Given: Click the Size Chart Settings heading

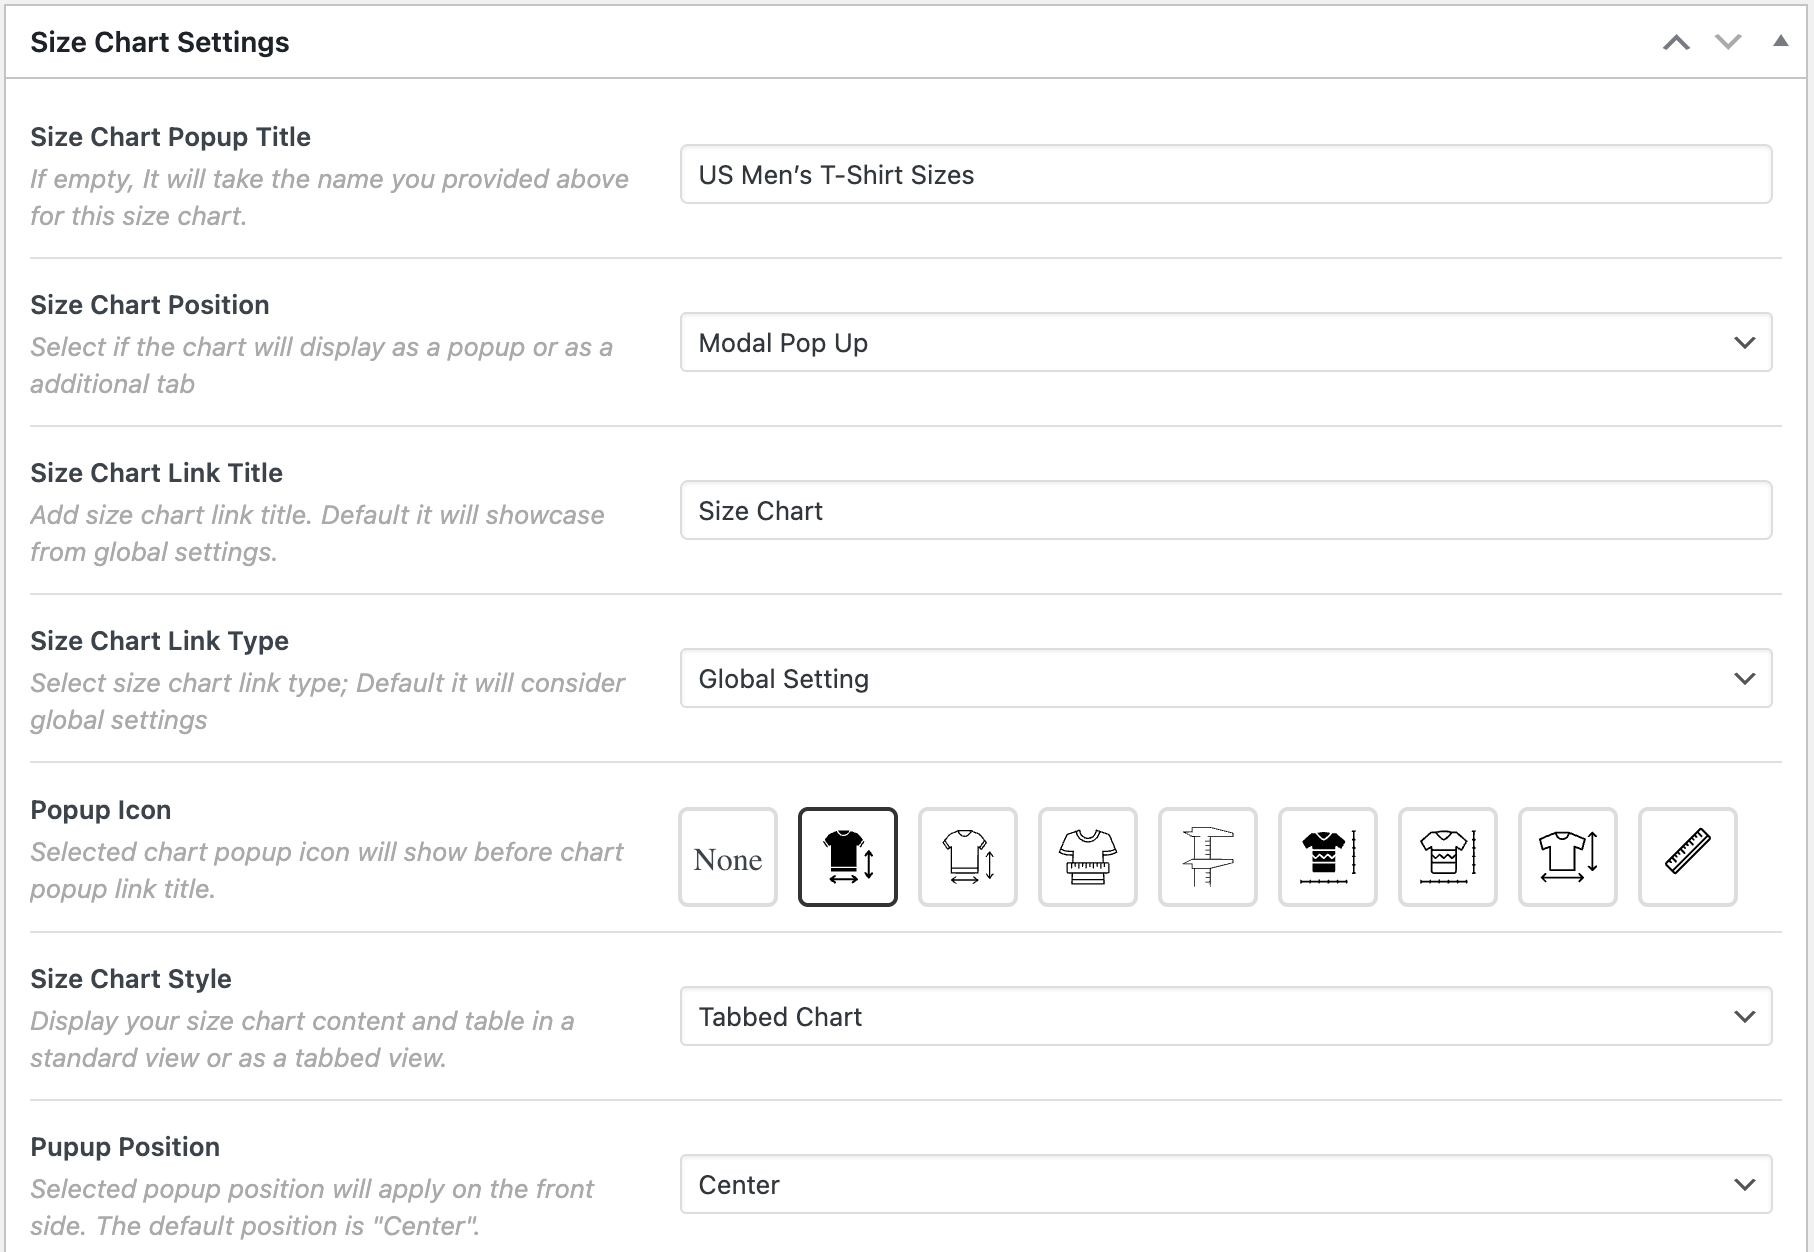Looking at the screenshot, I should click(160, 42).
